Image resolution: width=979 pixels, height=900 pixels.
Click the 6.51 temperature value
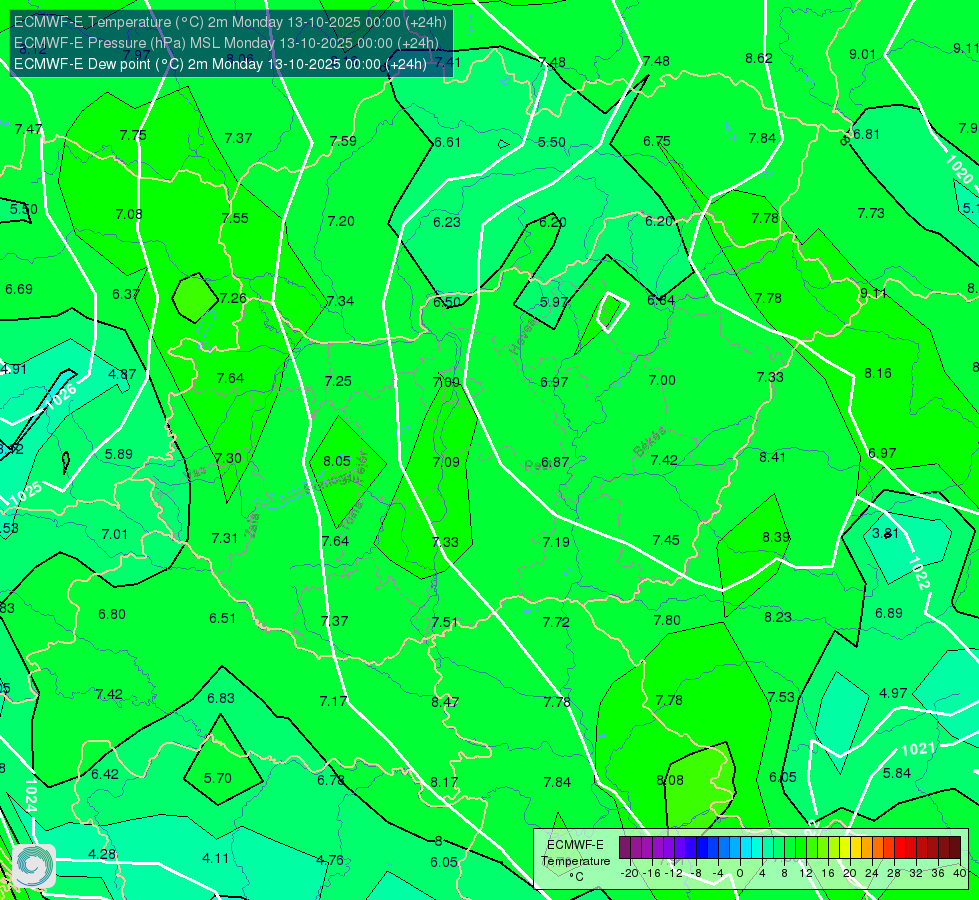[222, 618]
